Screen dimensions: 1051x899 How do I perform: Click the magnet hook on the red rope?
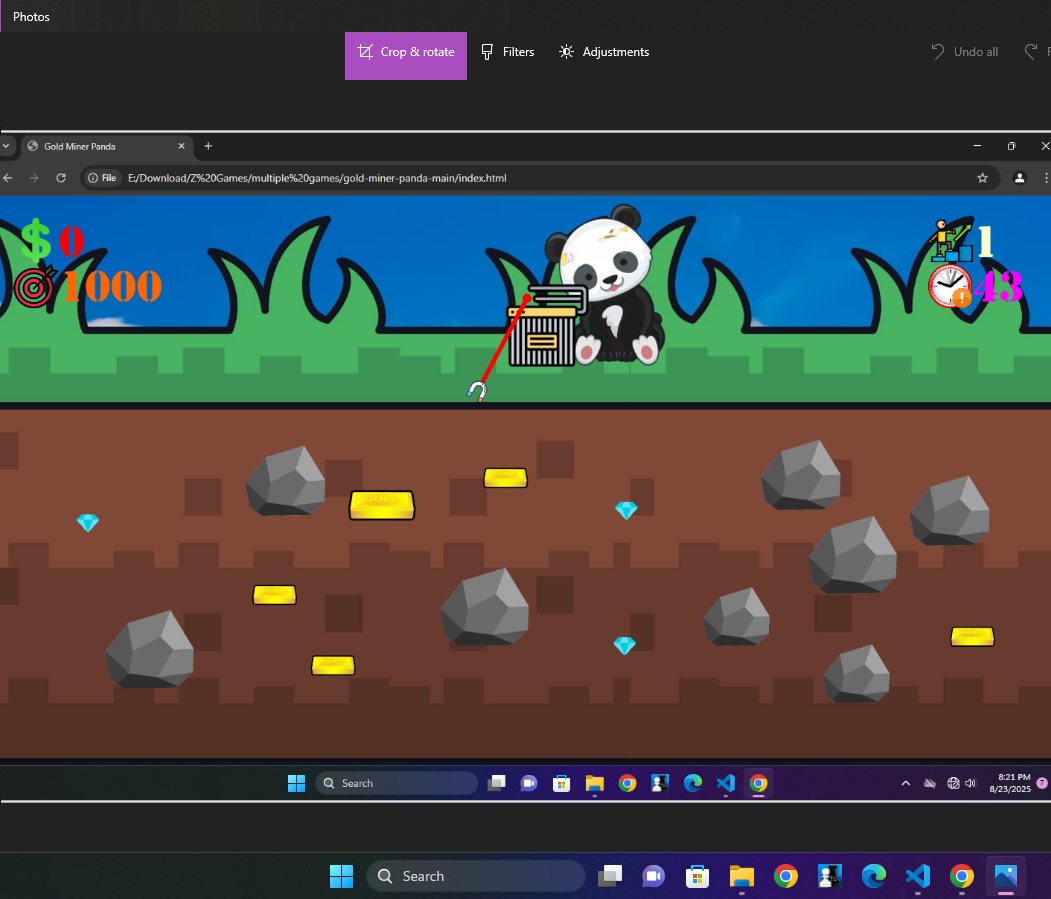click(x=477, y=391)
